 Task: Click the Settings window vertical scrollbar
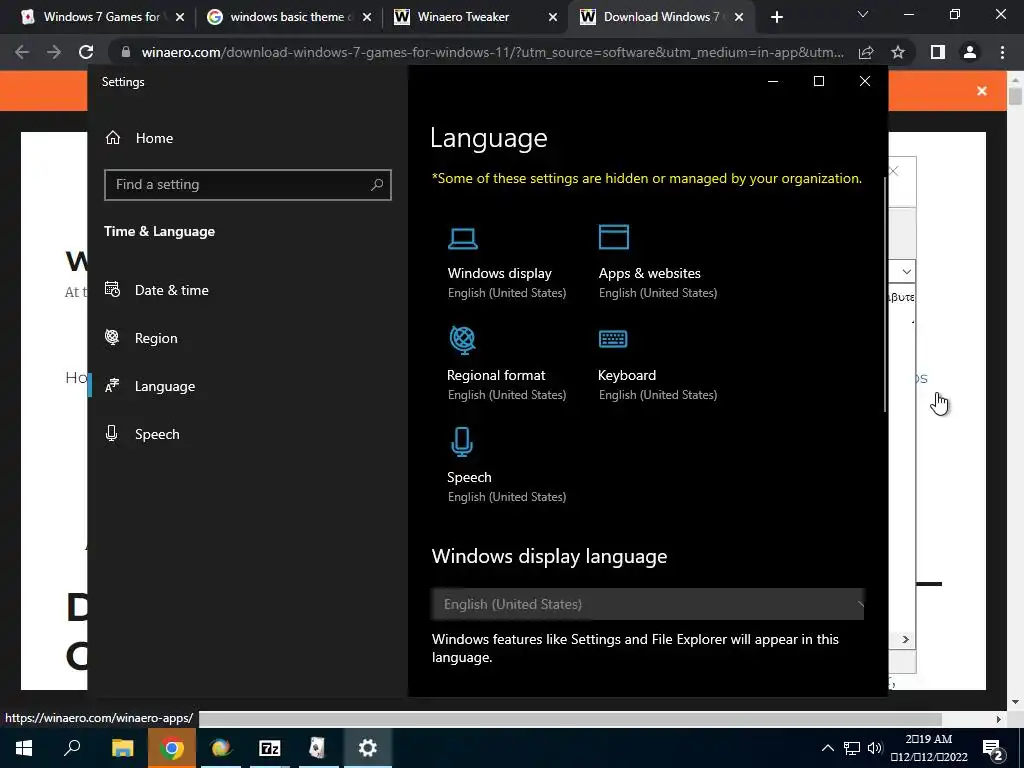pos(885,294)
